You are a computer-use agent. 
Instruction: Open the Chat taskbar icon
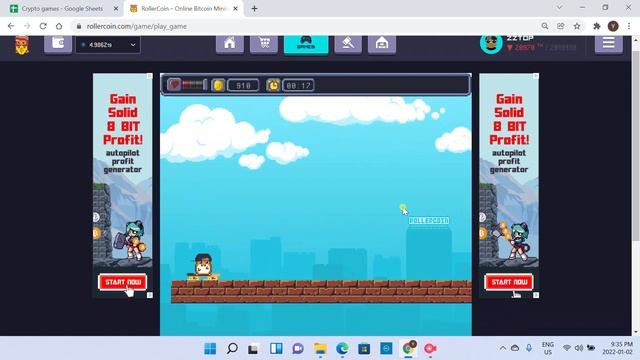[298, 349]
